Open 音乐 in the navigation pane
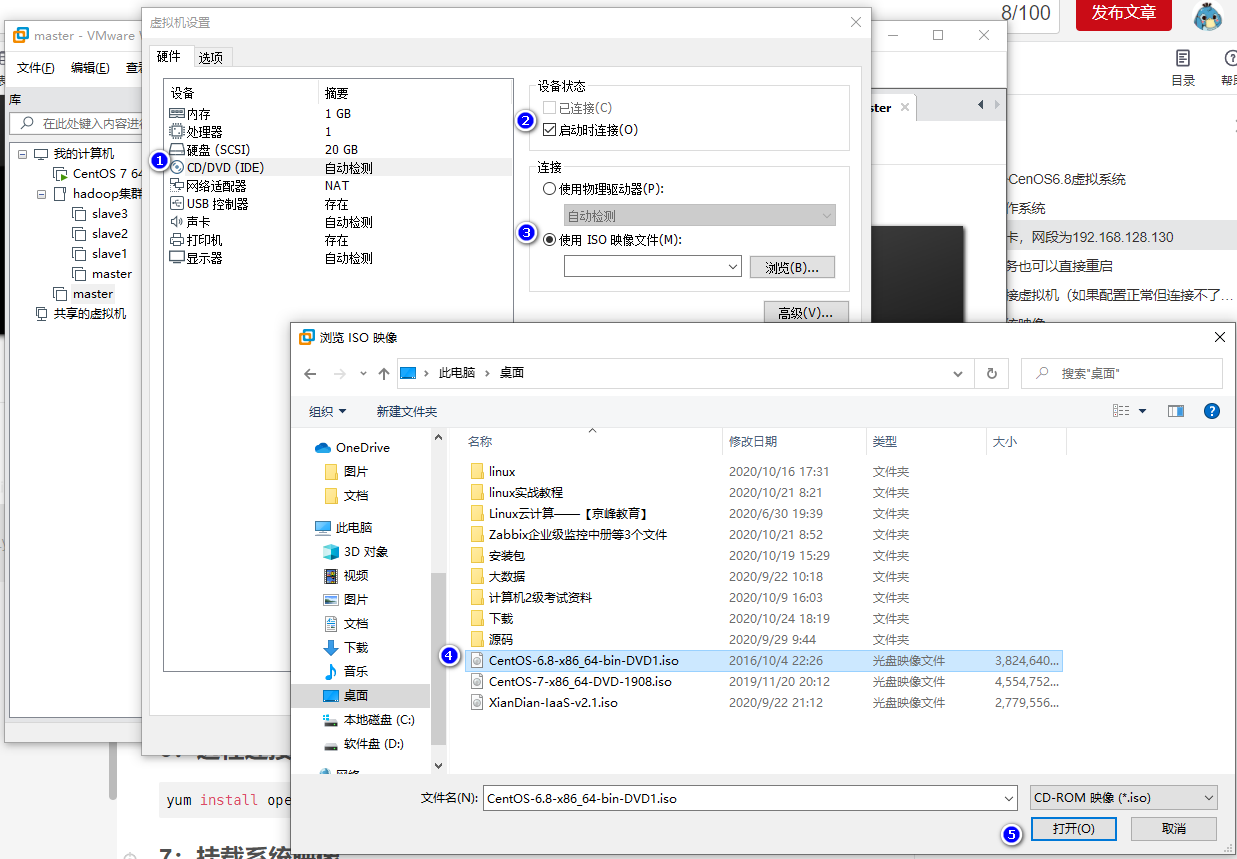 346,671
